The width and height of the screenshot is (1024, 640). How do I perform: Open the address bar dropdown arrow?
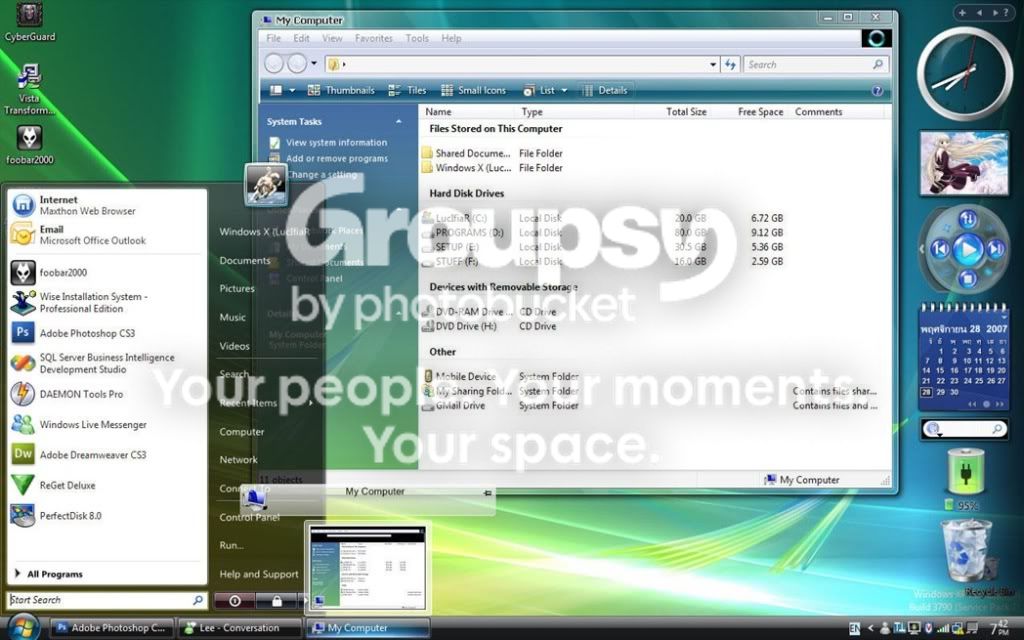tap(712, 65)
